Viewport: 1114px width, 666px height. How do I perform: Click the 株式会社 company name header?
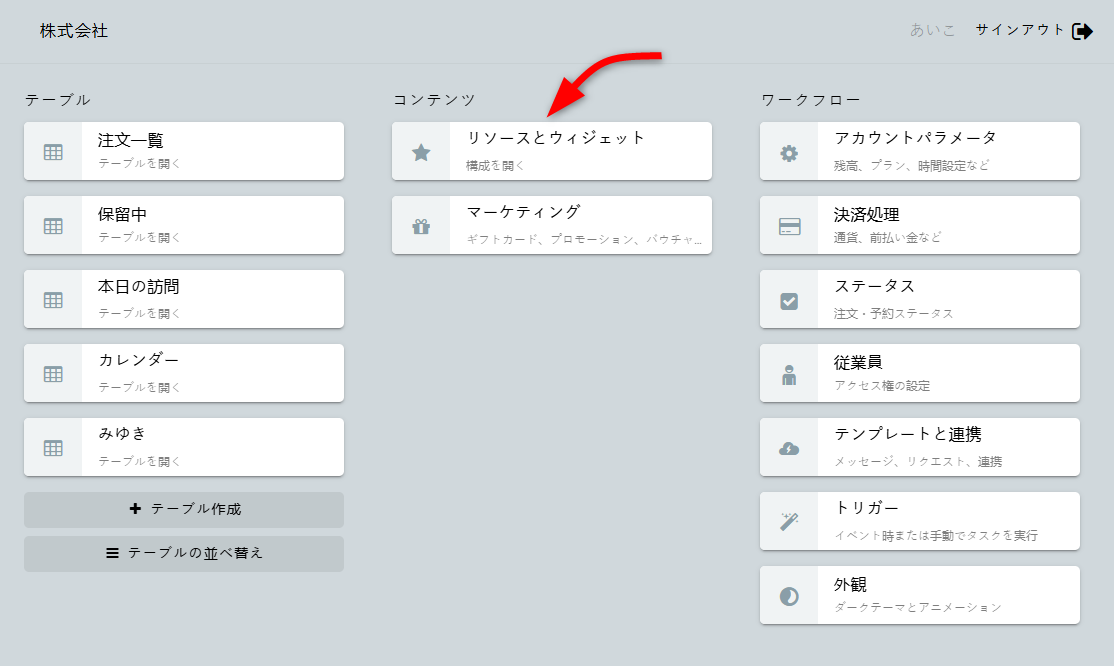click(74, 31)
